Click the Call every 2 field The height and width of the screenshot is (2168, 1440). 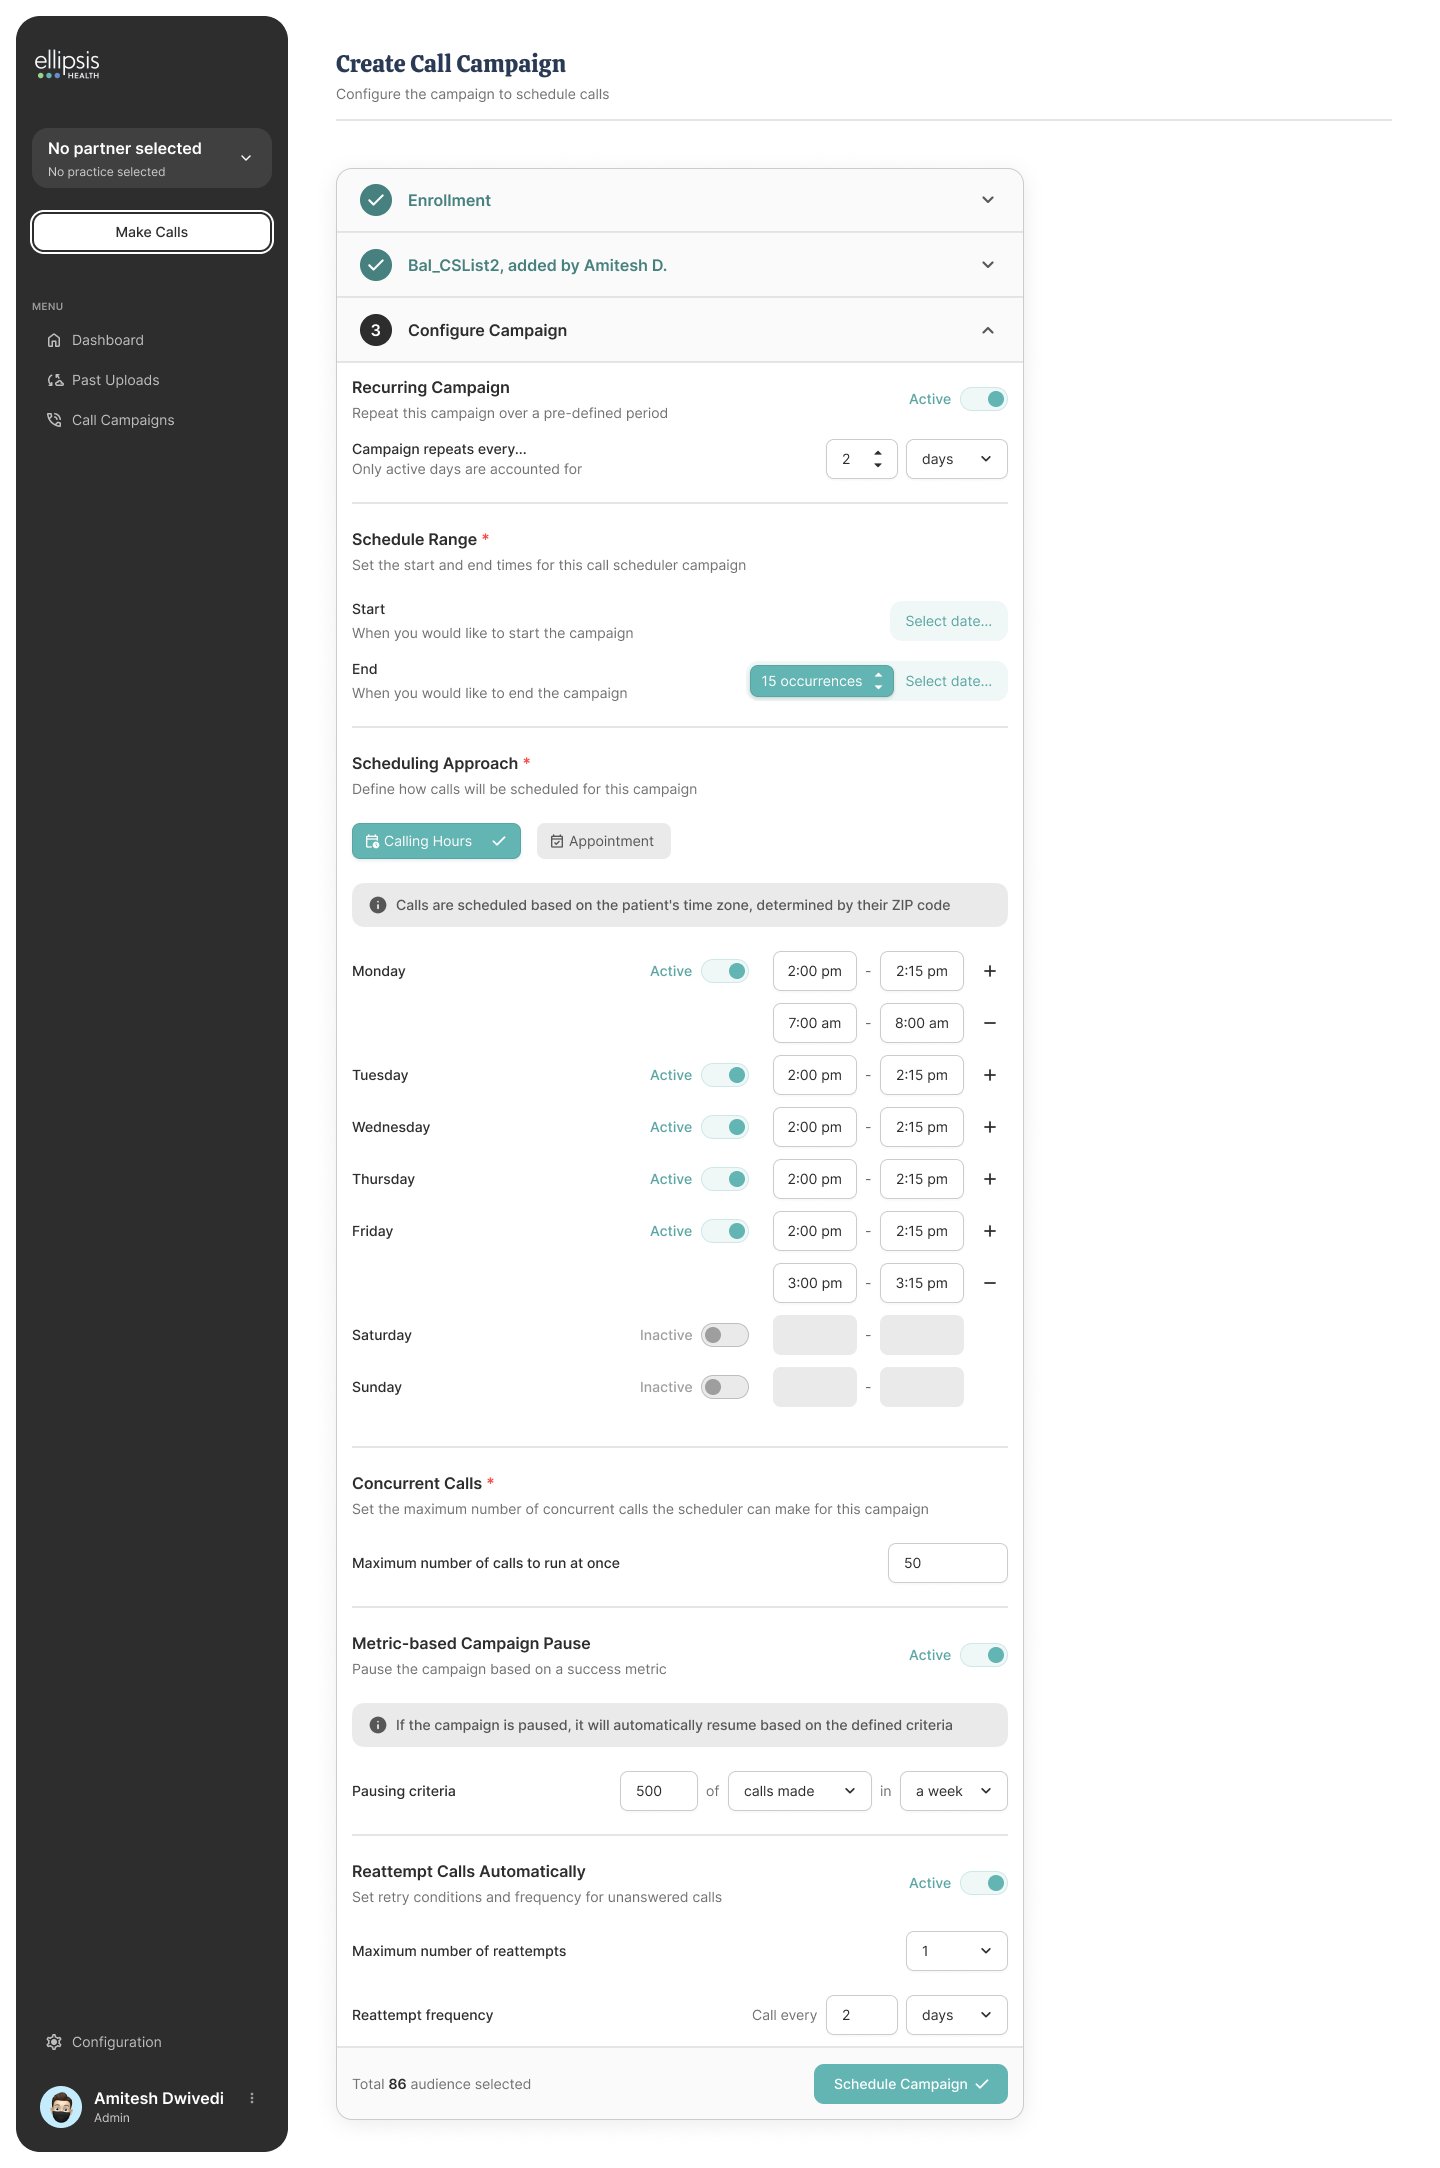point(862,2015)
